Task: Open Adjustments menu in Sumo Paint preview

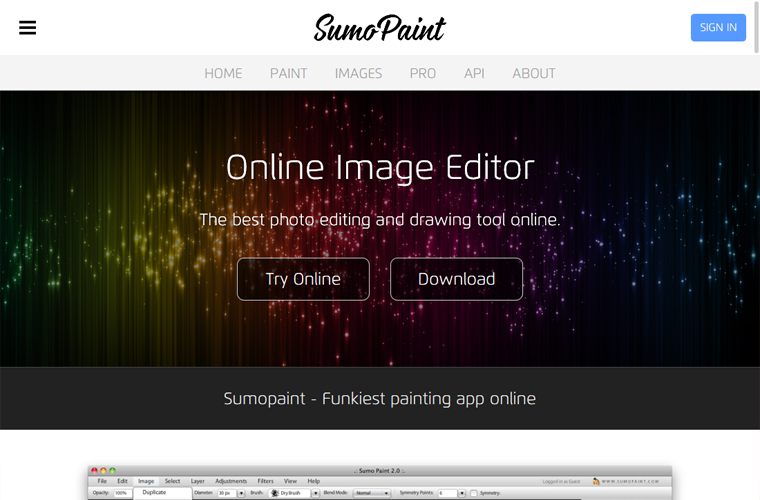Action: tap(231, 481)
